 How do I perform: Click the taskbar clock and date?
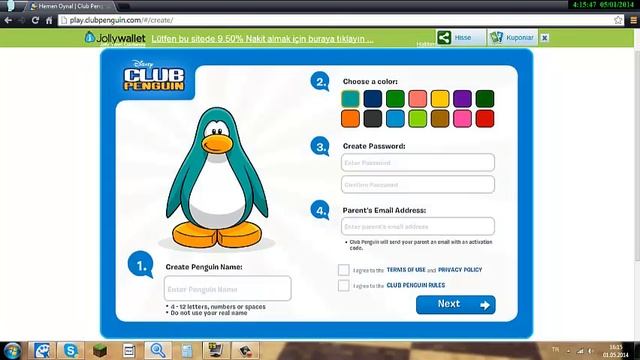pos(616,351)
